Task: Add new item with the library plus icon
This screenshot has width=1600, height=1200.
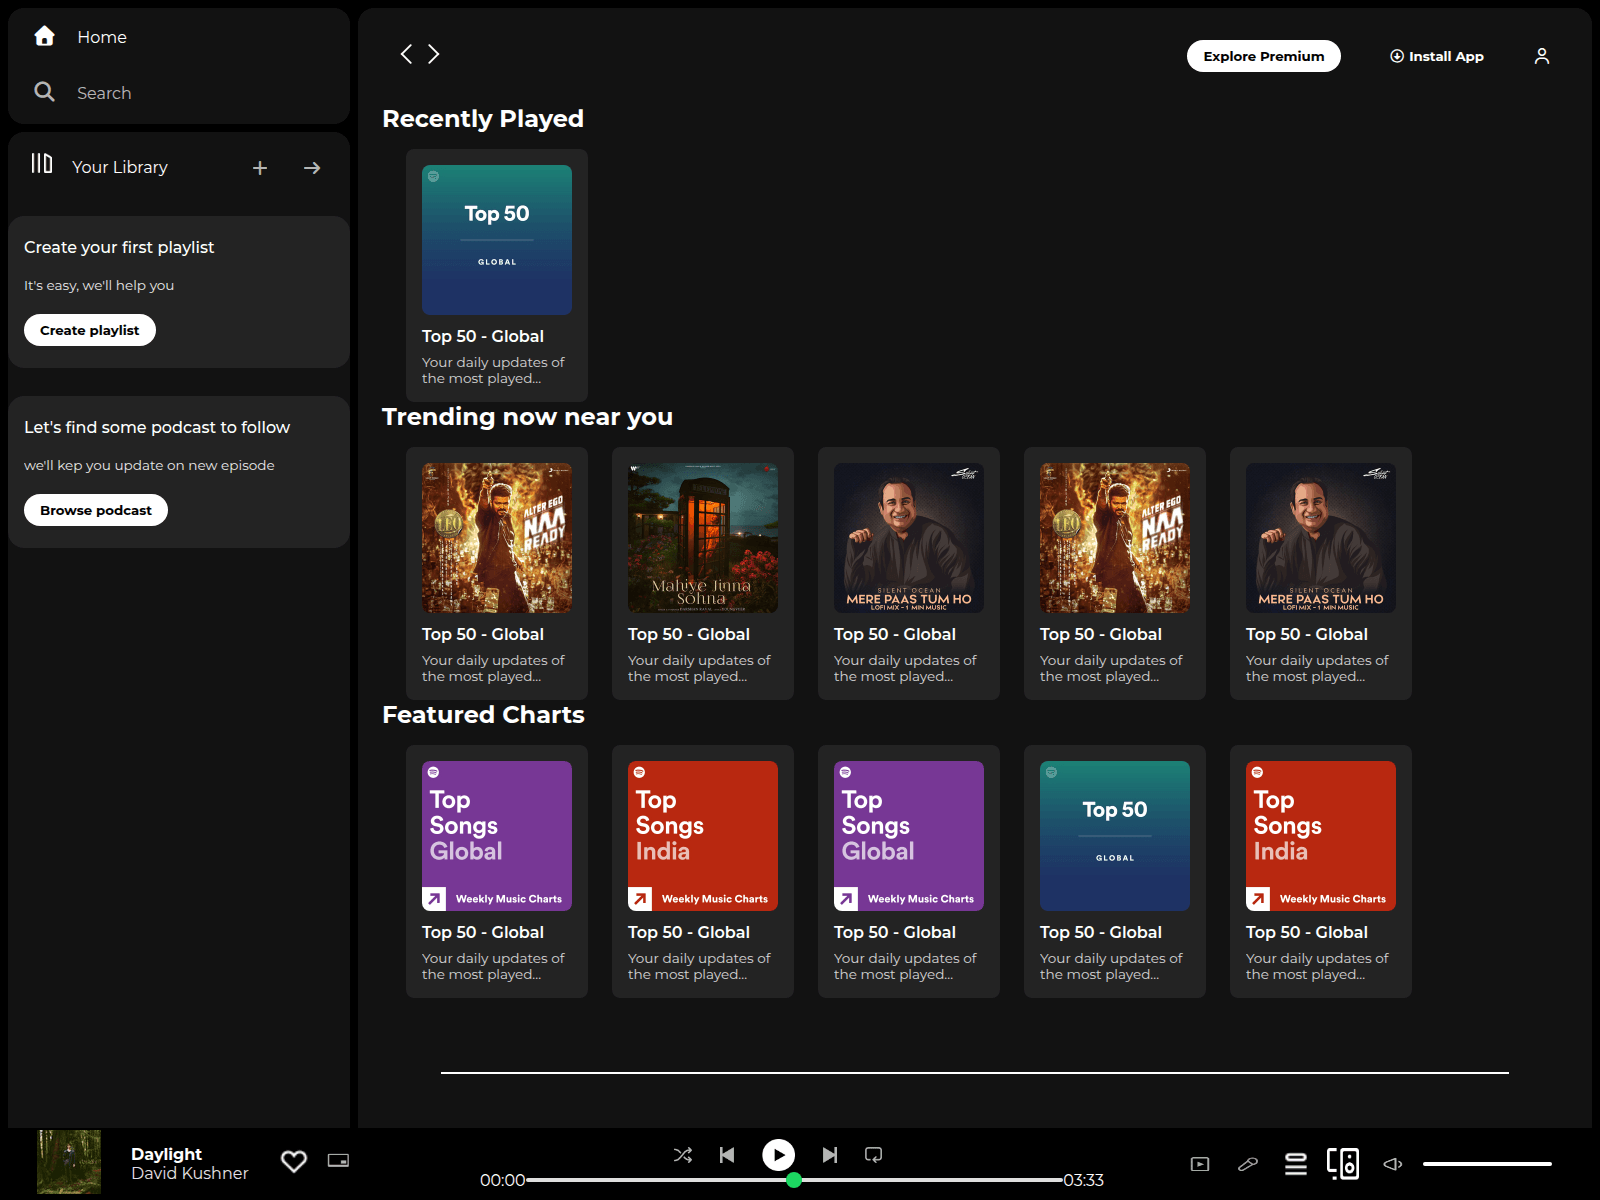Action: coord(260,168)
